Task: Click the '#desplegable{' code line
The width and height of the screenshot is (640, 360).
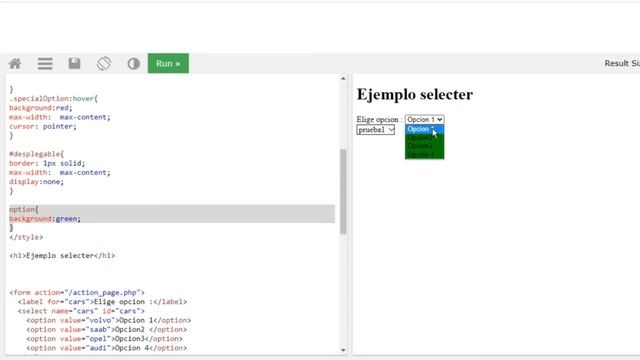Action: pos(37,154)
